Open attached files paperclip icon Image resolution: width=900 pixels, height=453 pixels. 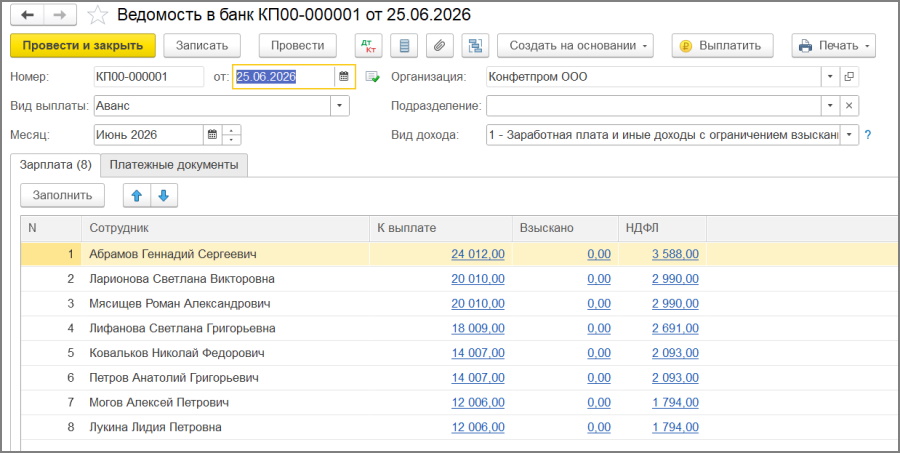pyautogui.click(x=440, y=46)
